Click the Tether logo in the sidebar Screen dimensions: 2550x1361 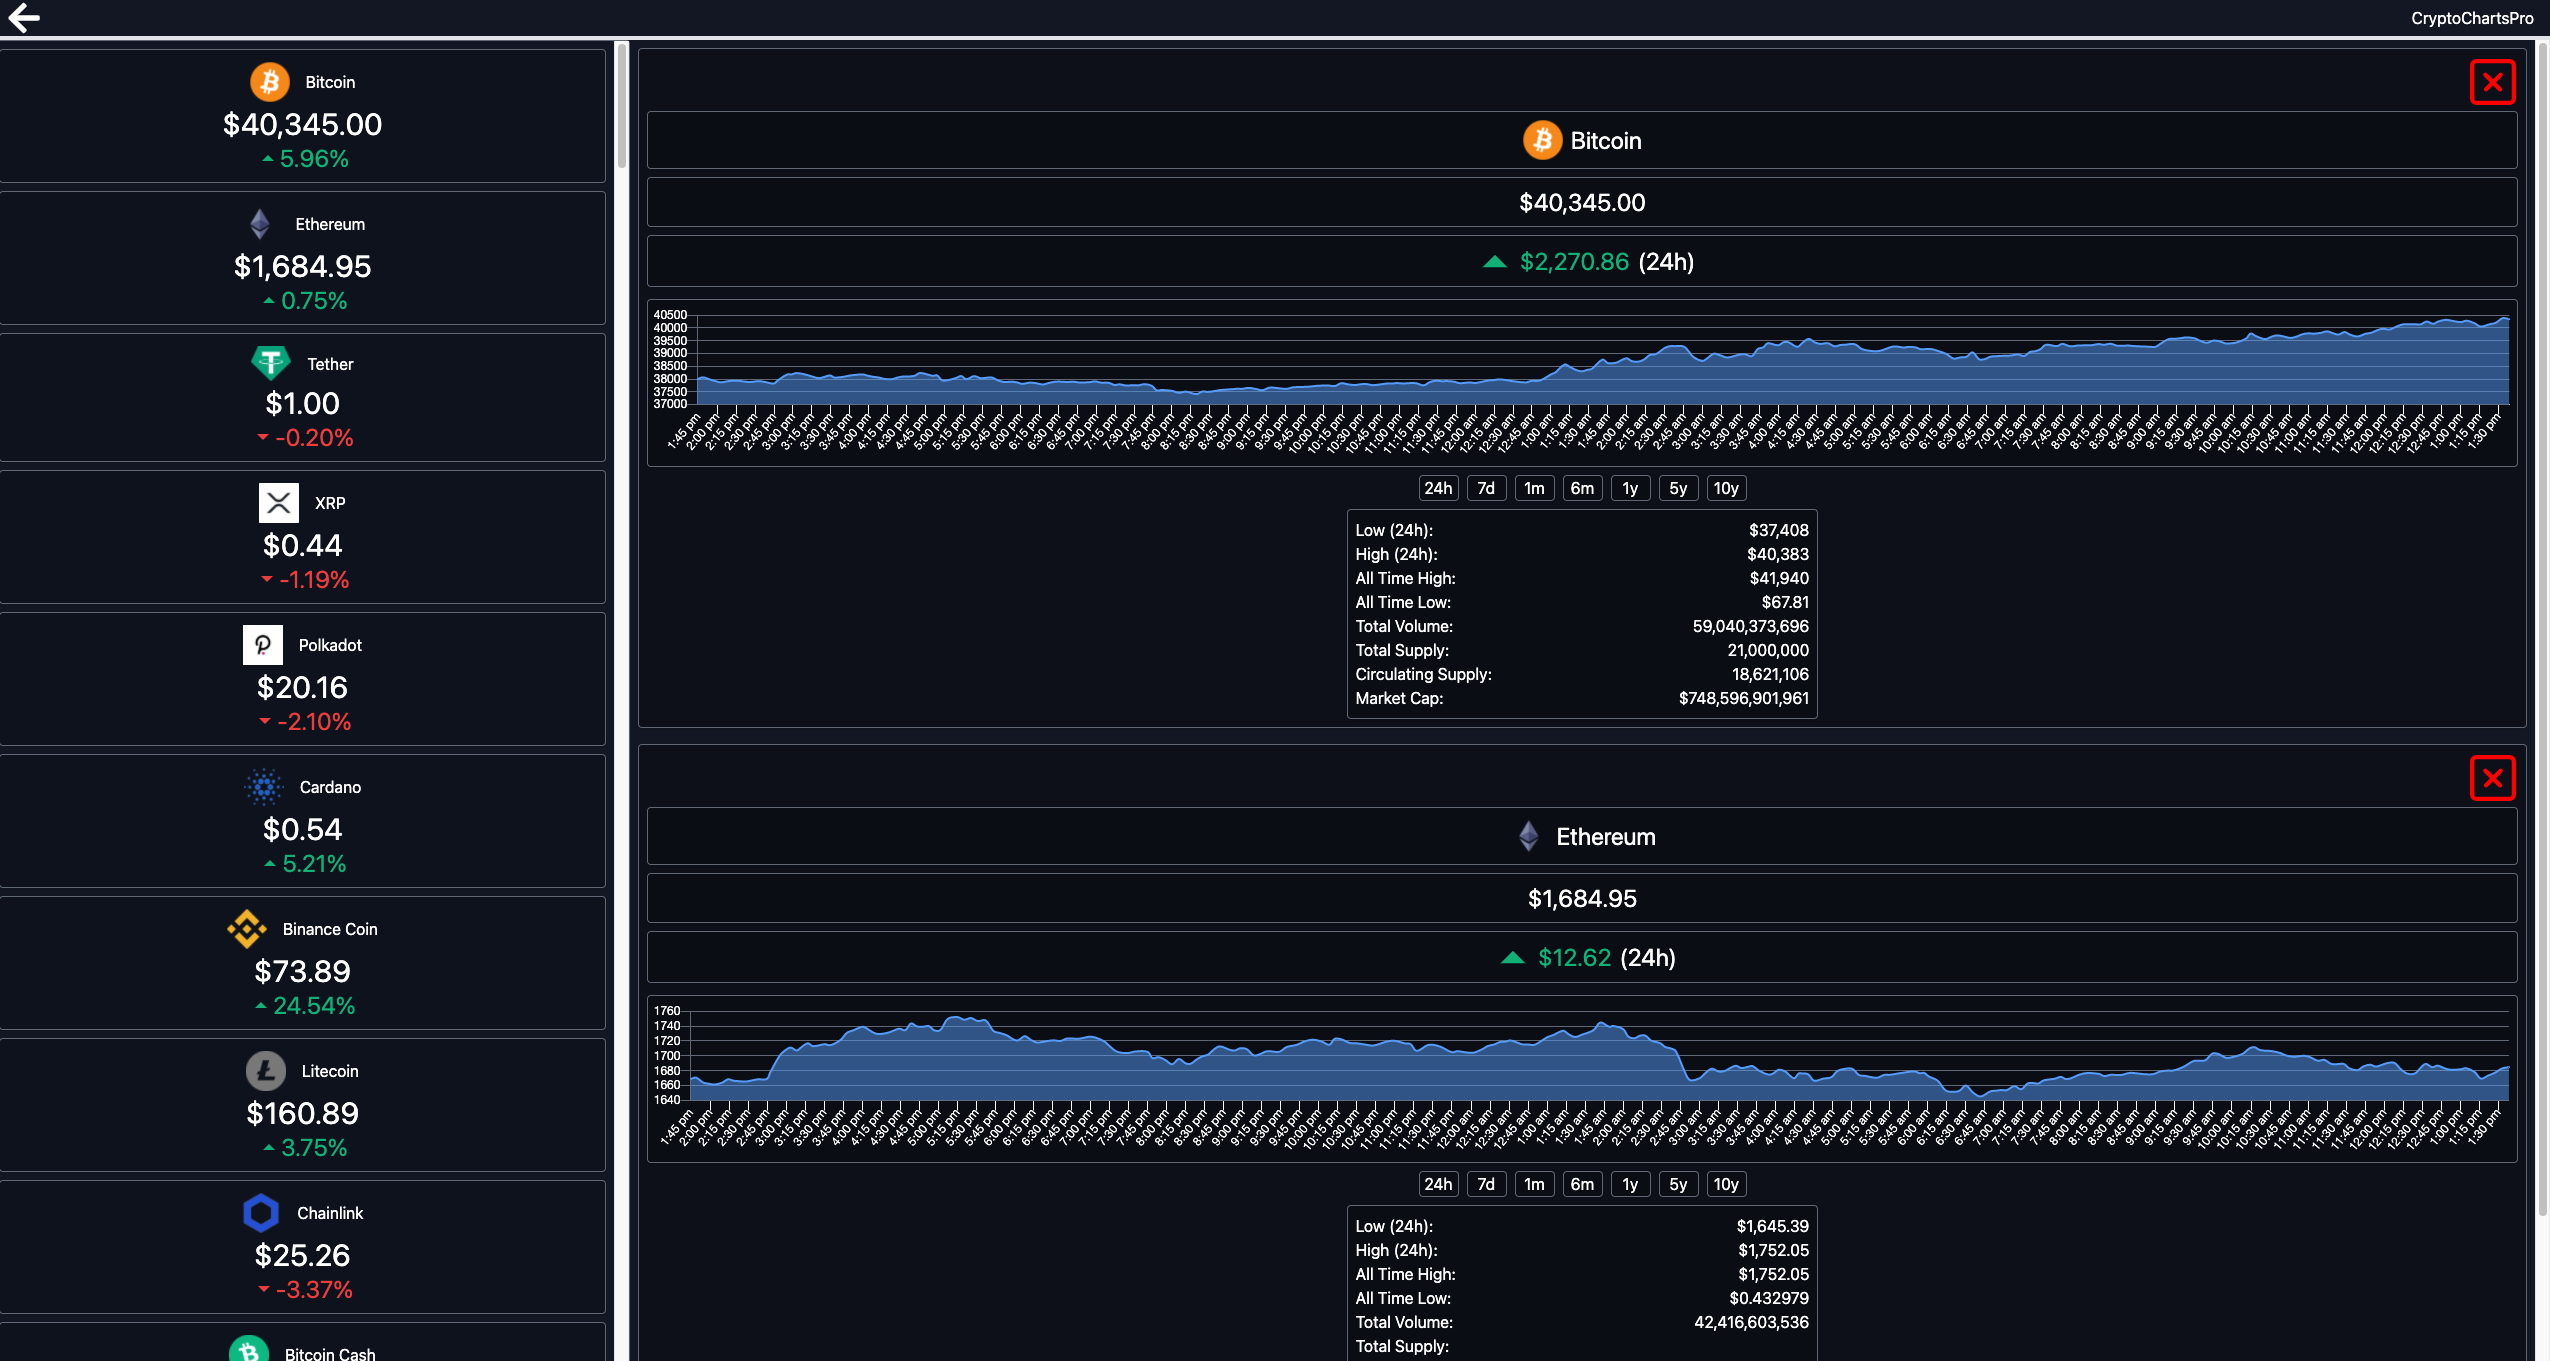point(271,363)
